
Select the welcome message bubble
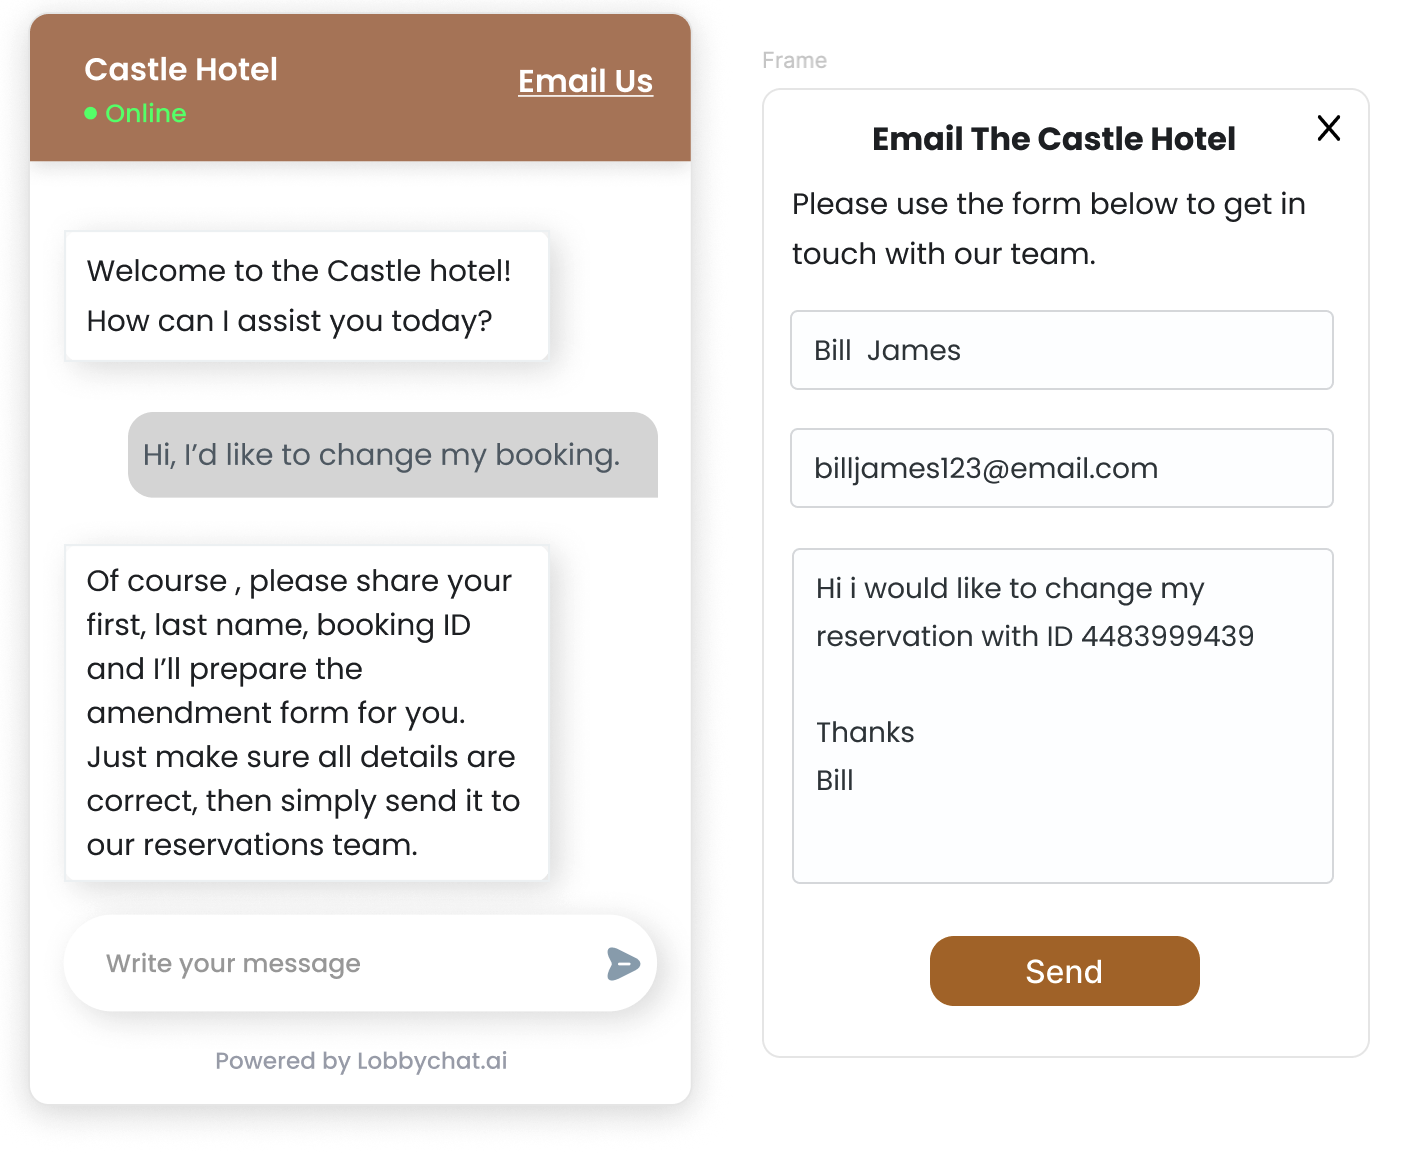[306, 296]
